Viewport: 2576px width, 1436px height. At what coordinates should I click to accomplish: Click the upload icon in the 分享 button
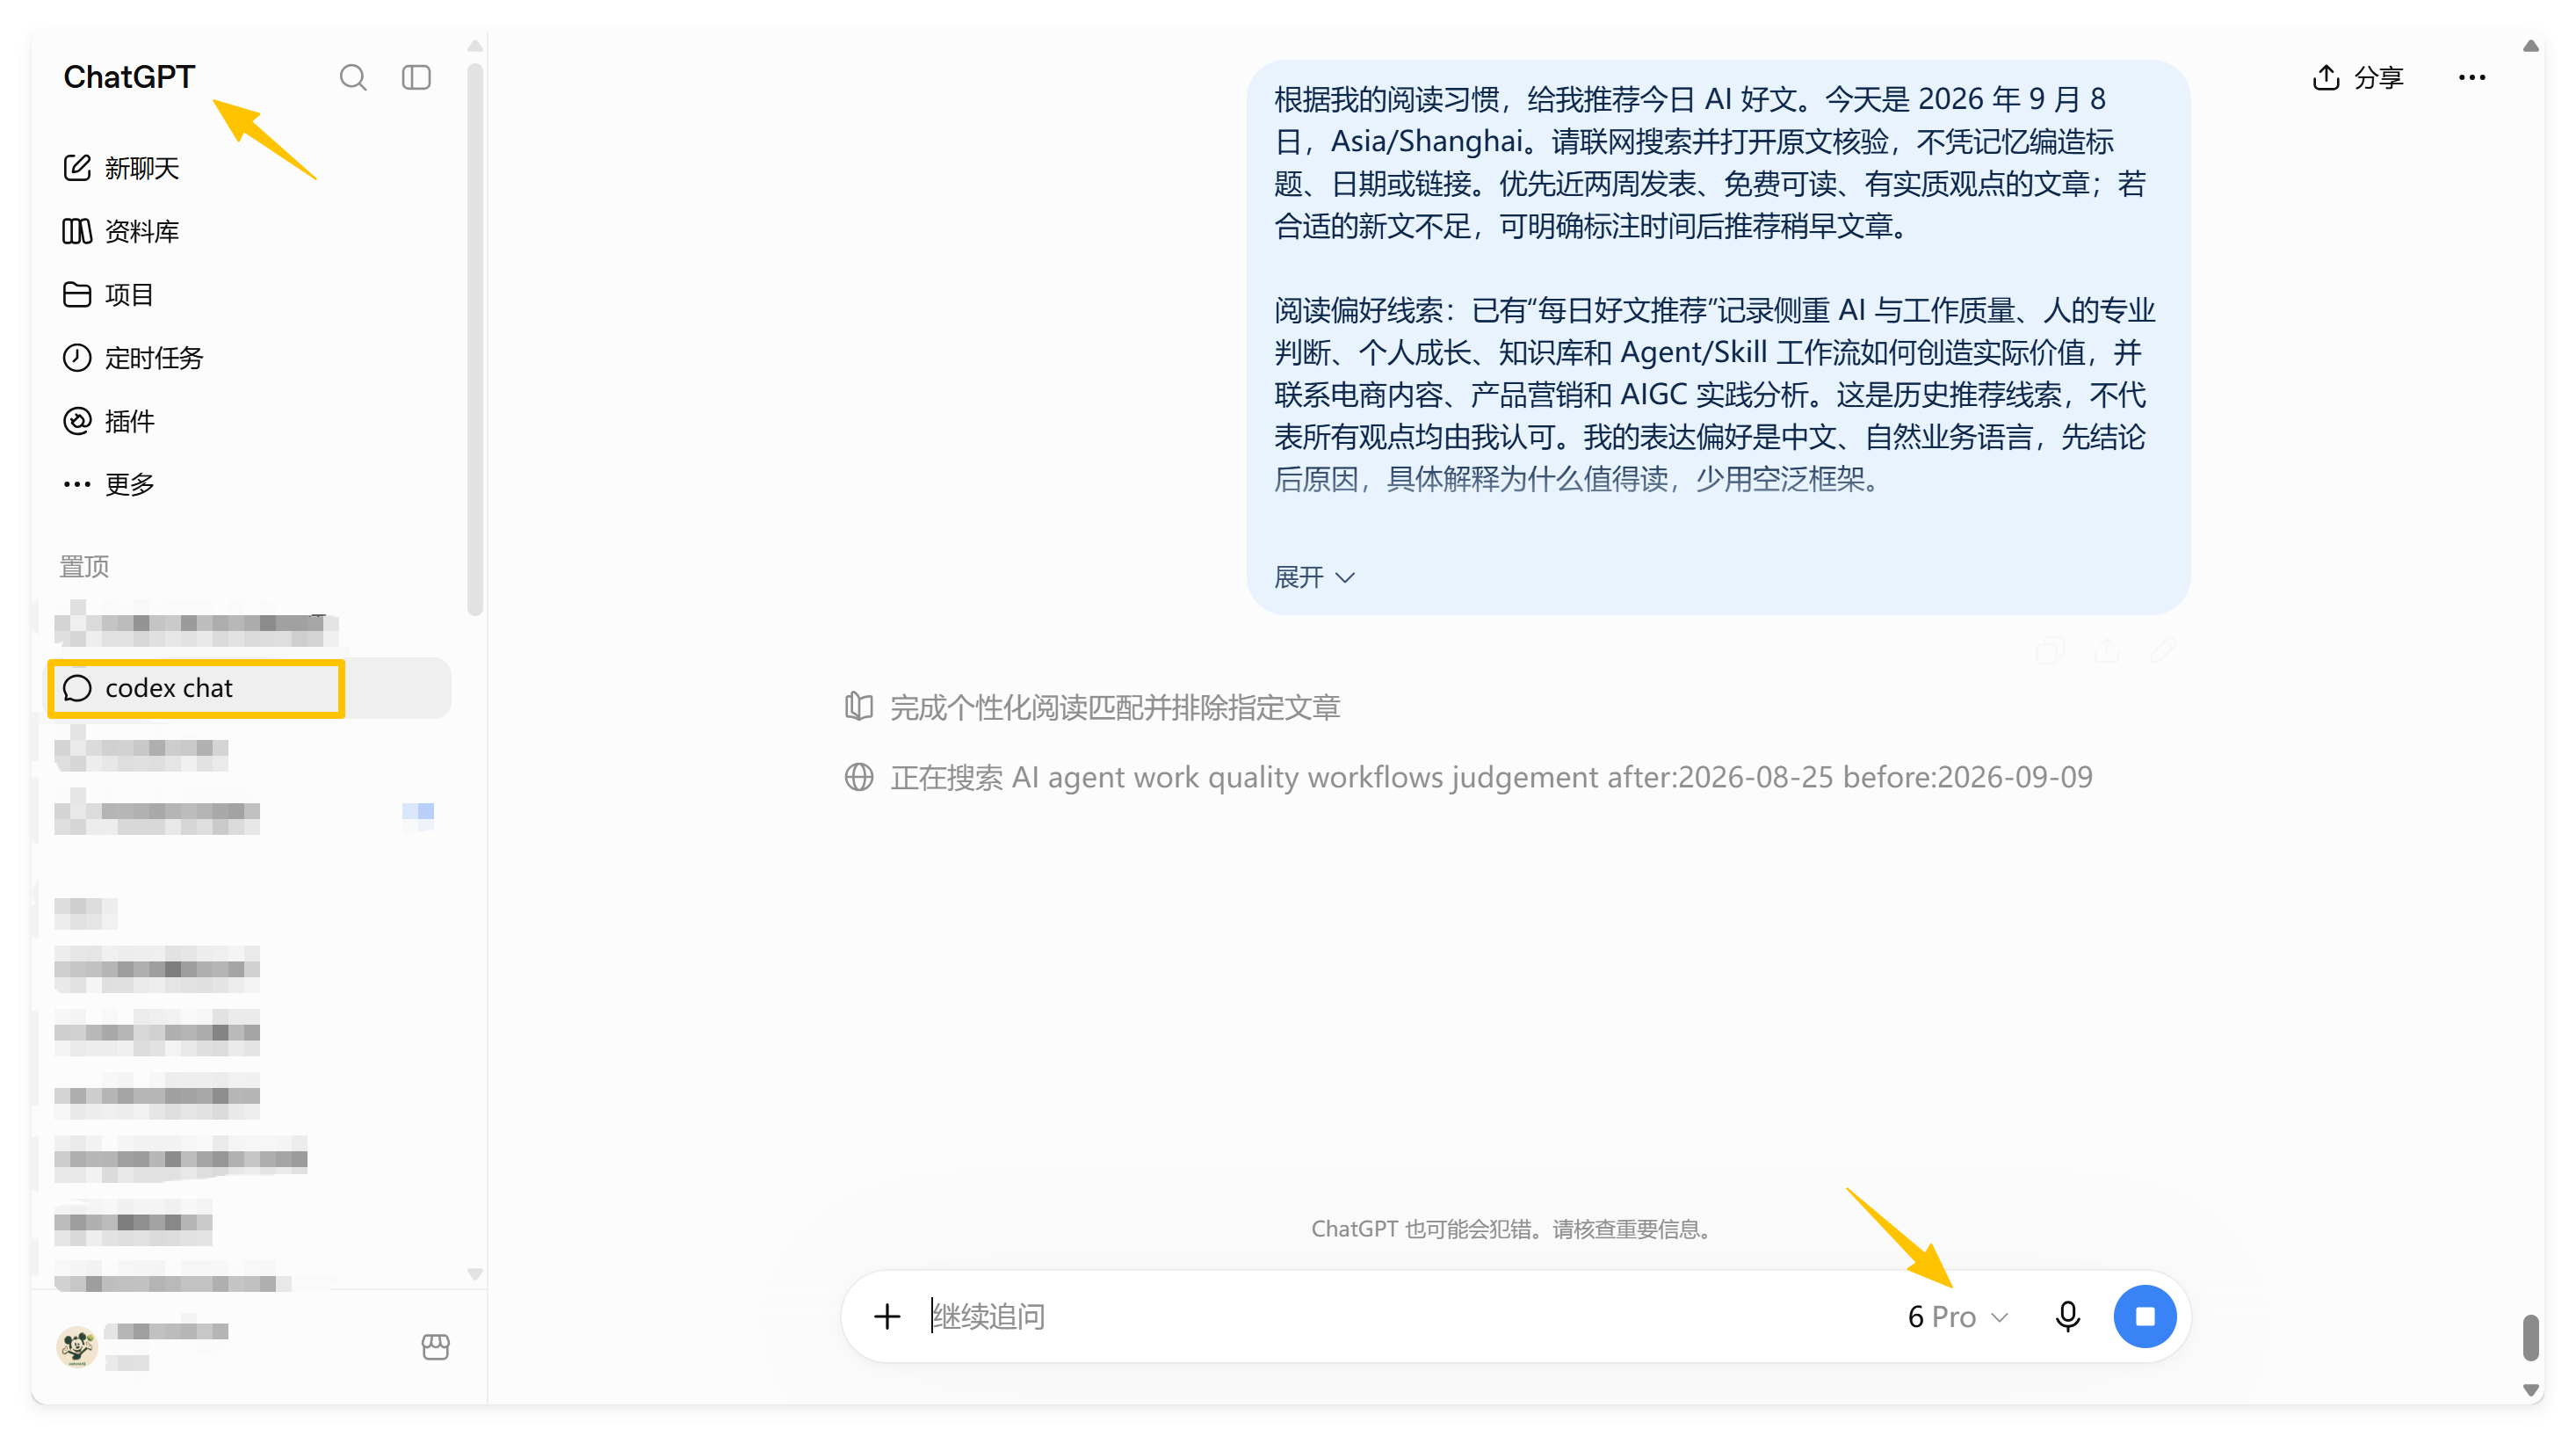pos(2326,77)
